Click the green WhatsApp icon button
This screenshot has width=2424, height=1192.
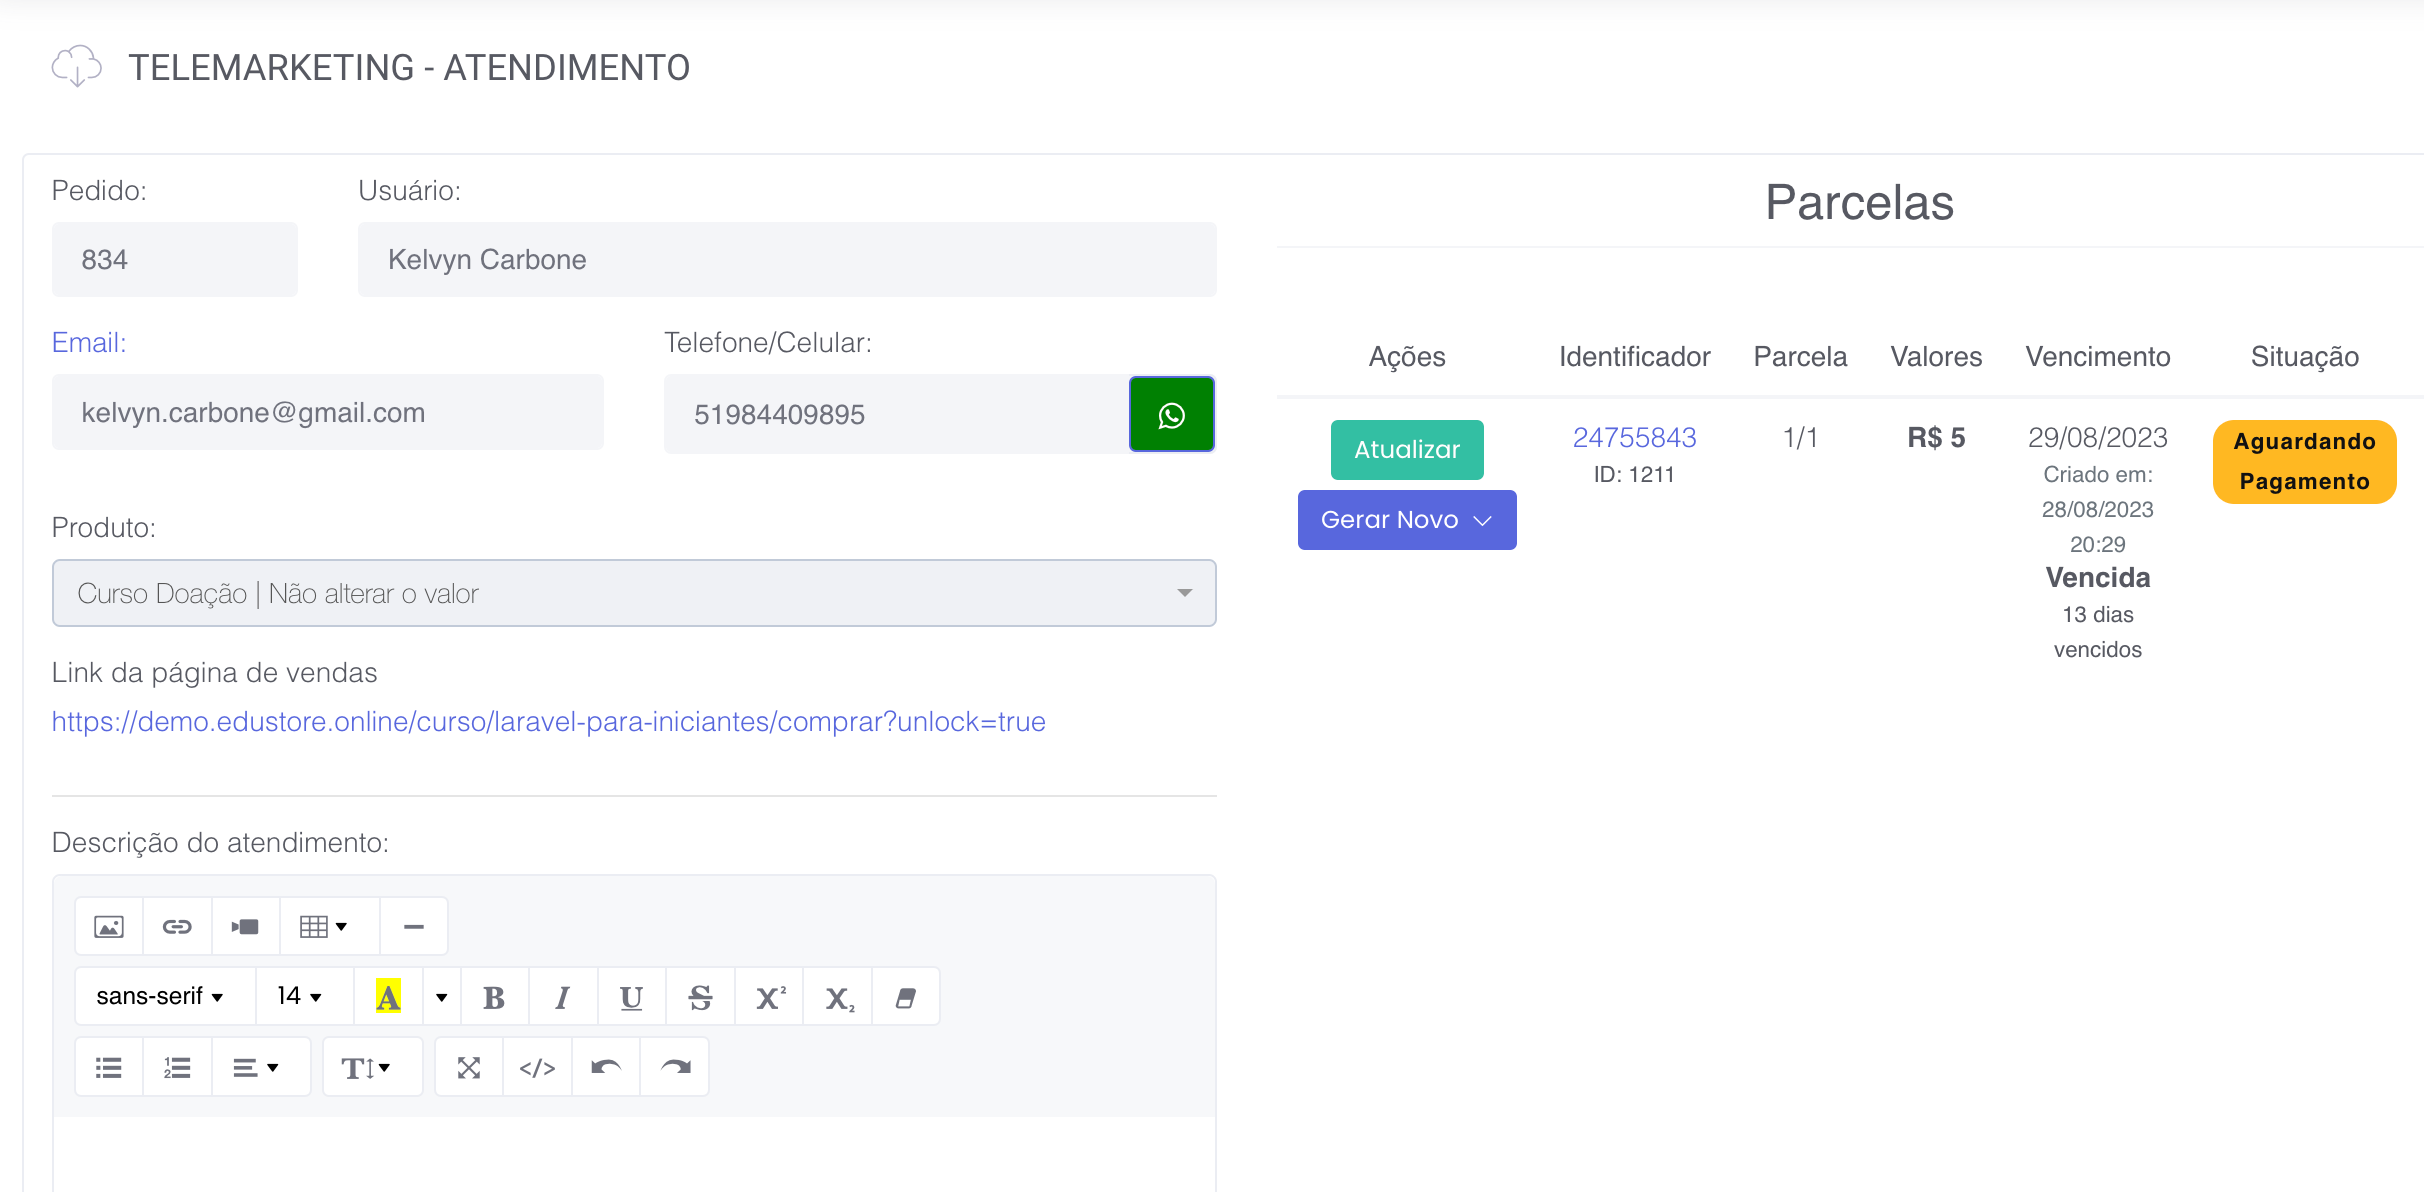coord(1171,414)
